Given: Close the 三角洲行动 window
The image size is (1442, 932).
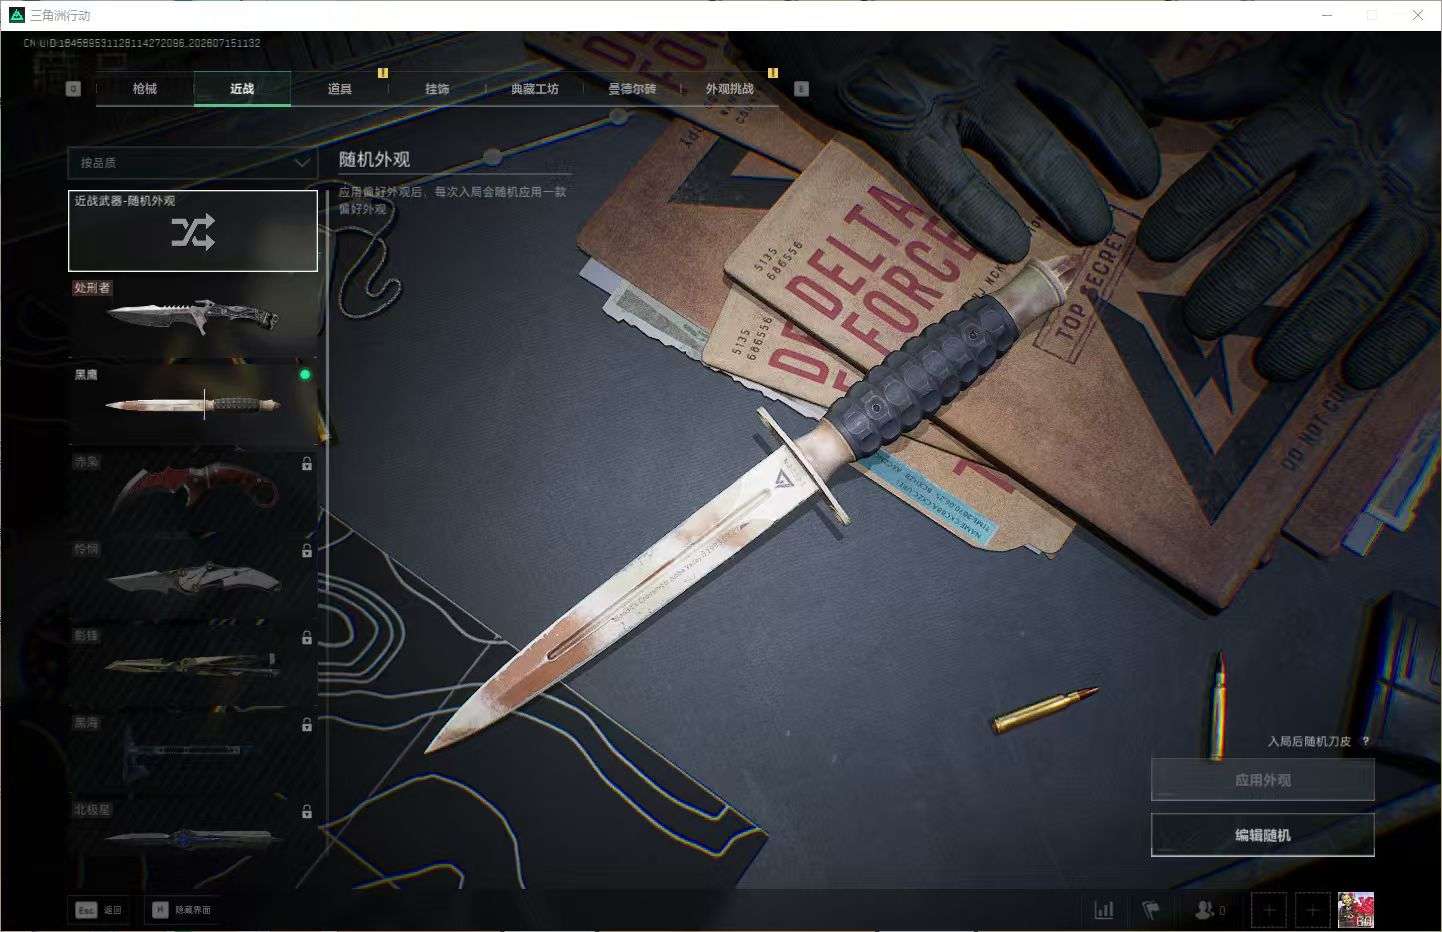Looking at the screenshot, I should pos(1417,15).
